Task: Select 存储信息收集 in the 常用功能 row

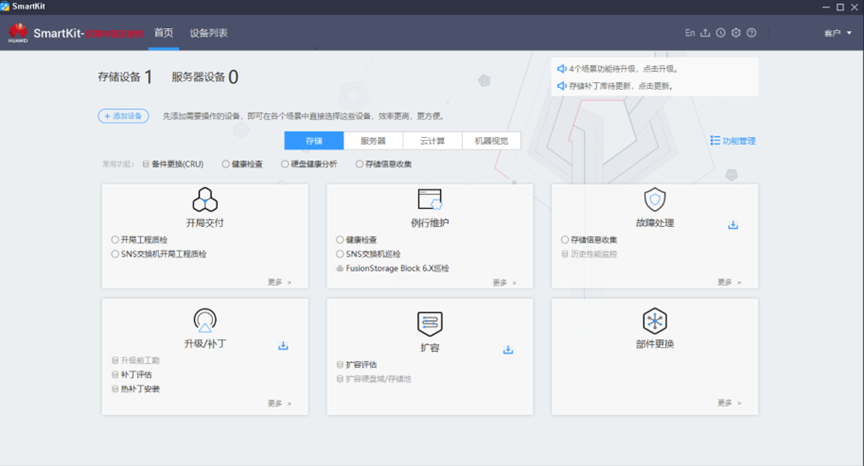Action: tap(384, 164)
